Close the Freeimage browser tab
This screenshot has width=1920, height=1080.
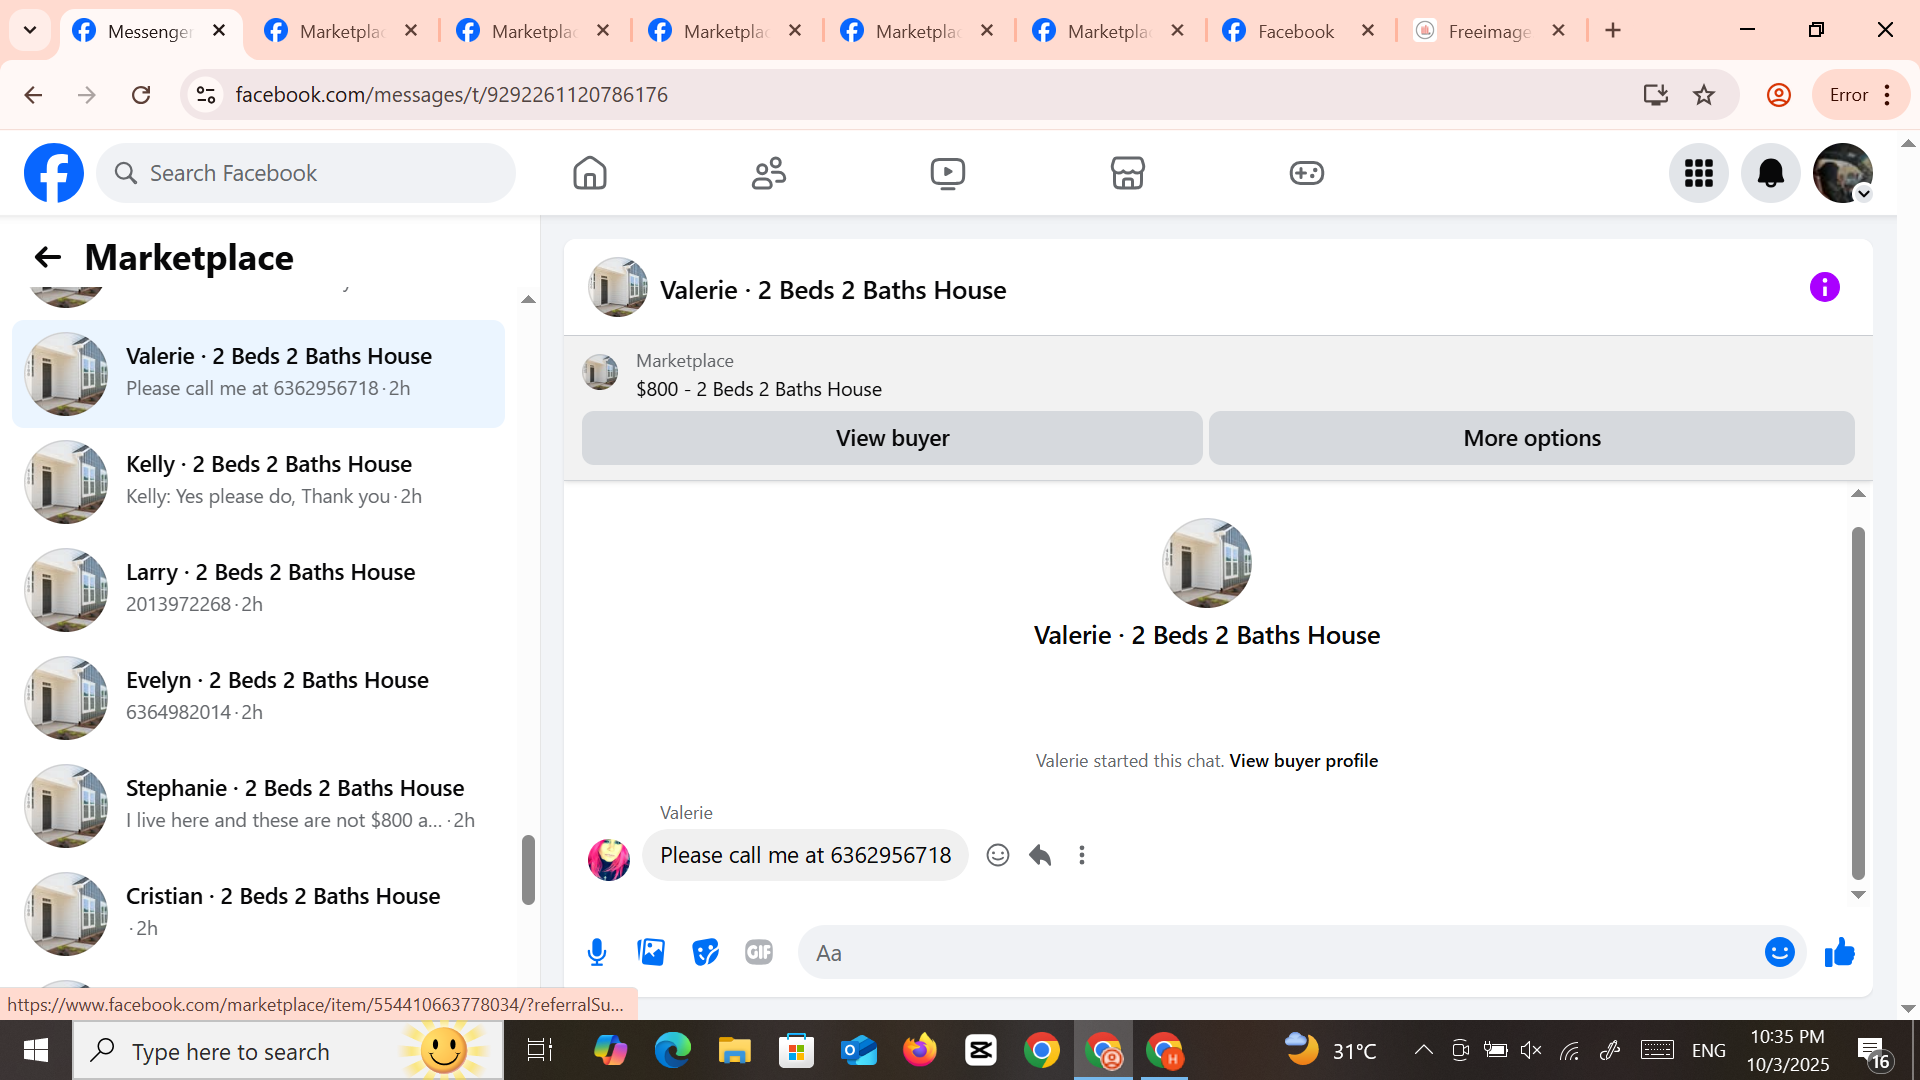pos(1558,31)
